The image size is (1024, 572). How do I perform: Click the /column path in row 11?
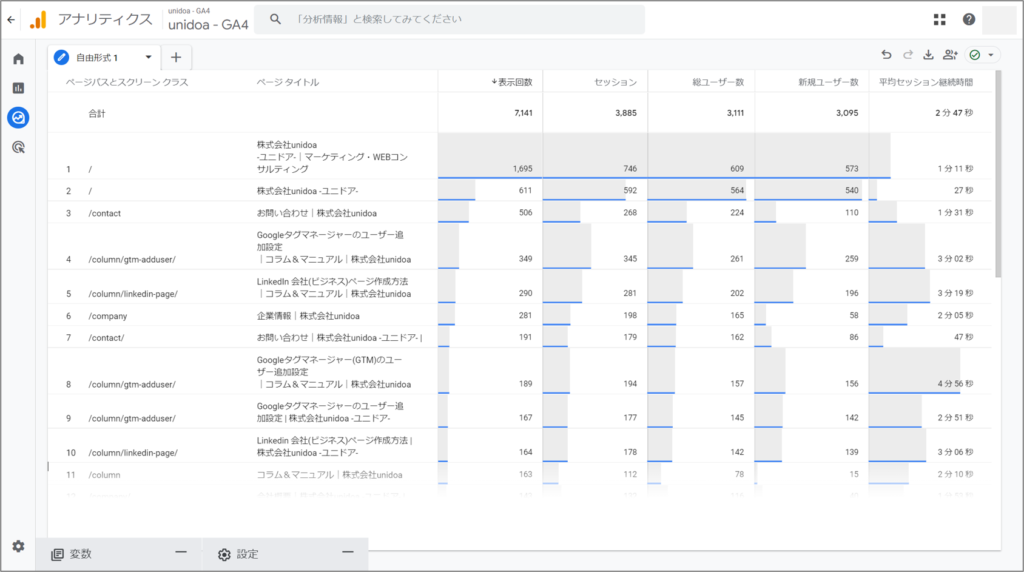pos(104,475)
